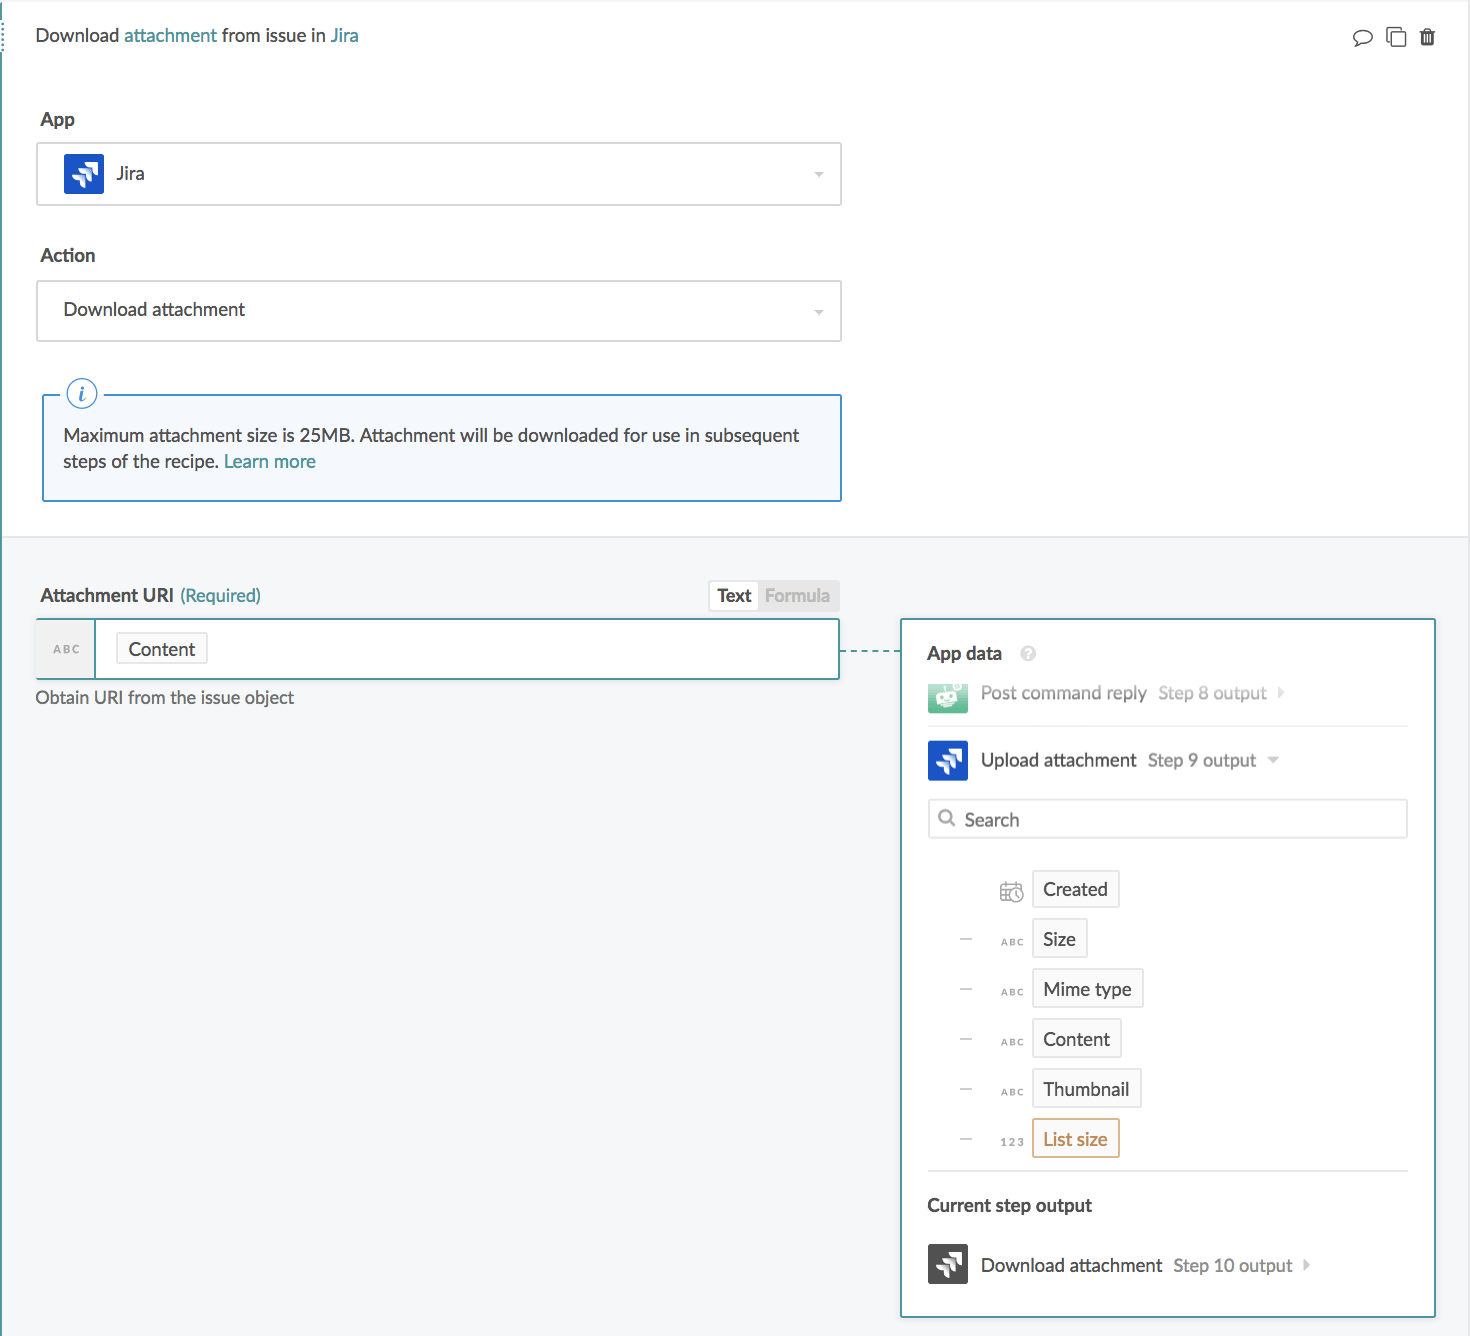Open the App dropdown showing Jira
This screenshot has height=1336, width=1470.
(x=438, y=174)
